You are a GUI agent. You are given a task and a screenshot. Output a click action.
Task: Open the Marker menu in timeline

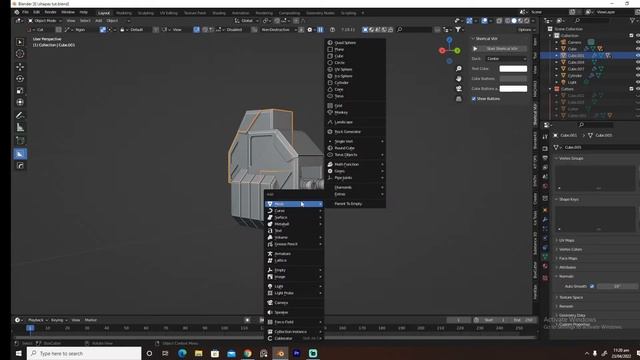(x=91, y=320)
